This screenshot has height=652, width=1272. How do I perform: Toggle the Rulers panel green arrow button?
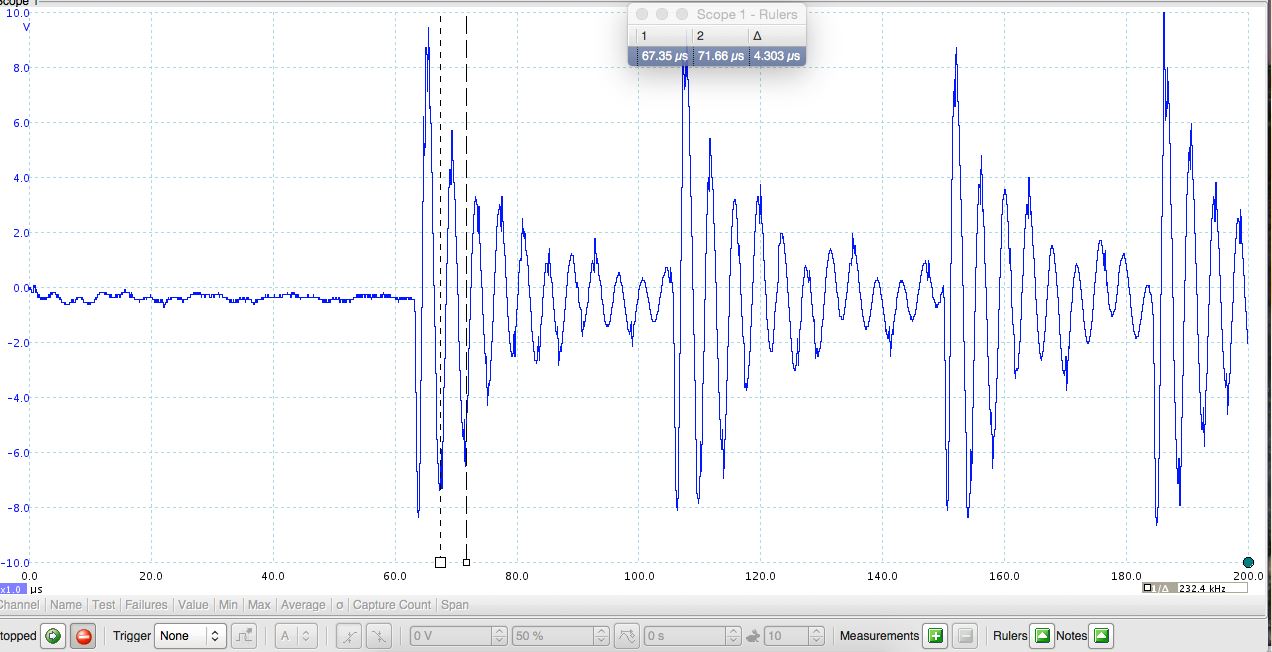click(1042, 636)
